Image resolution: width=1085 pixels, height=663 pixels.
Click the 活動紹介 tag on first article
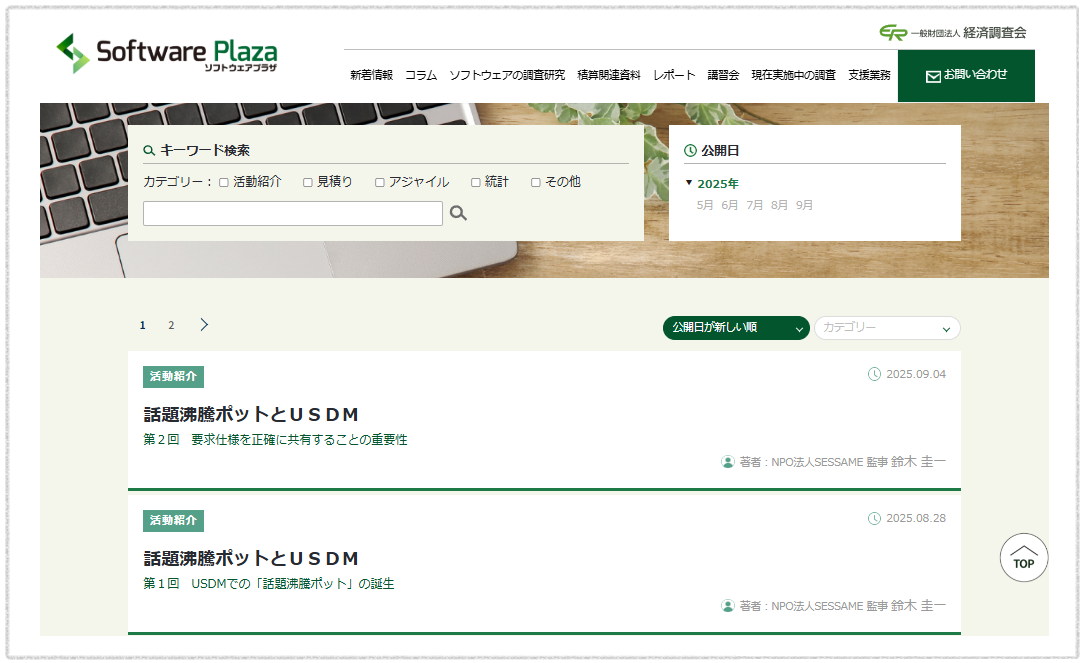173,377
